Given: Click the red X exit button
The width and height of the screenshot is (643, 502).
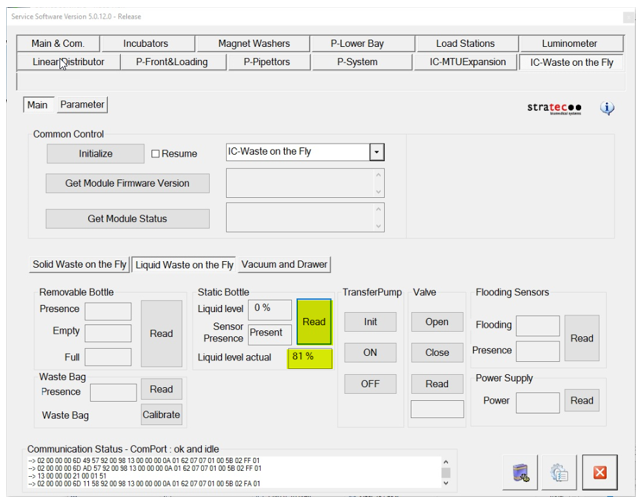Looking at the screenshot, I should point(600,472).
